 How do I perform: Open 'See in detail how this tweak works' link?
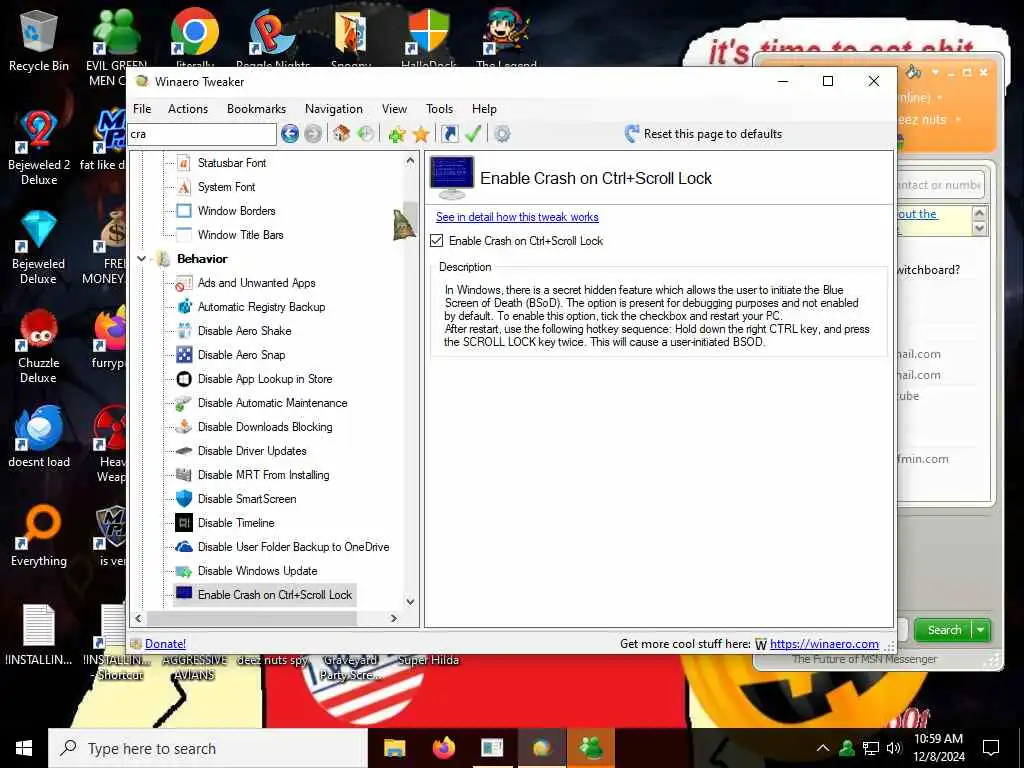(517, 217)
